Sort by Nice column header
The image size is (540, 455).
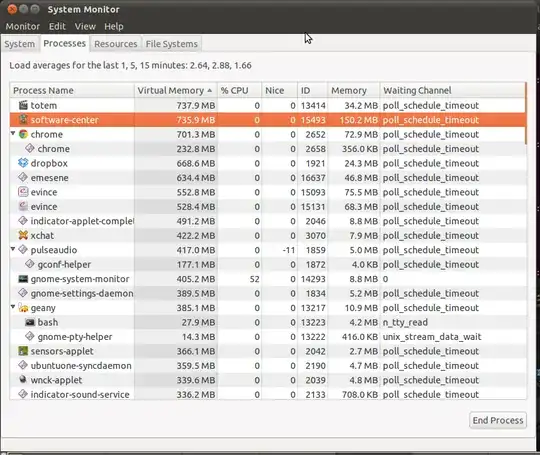tap(279, 90)
